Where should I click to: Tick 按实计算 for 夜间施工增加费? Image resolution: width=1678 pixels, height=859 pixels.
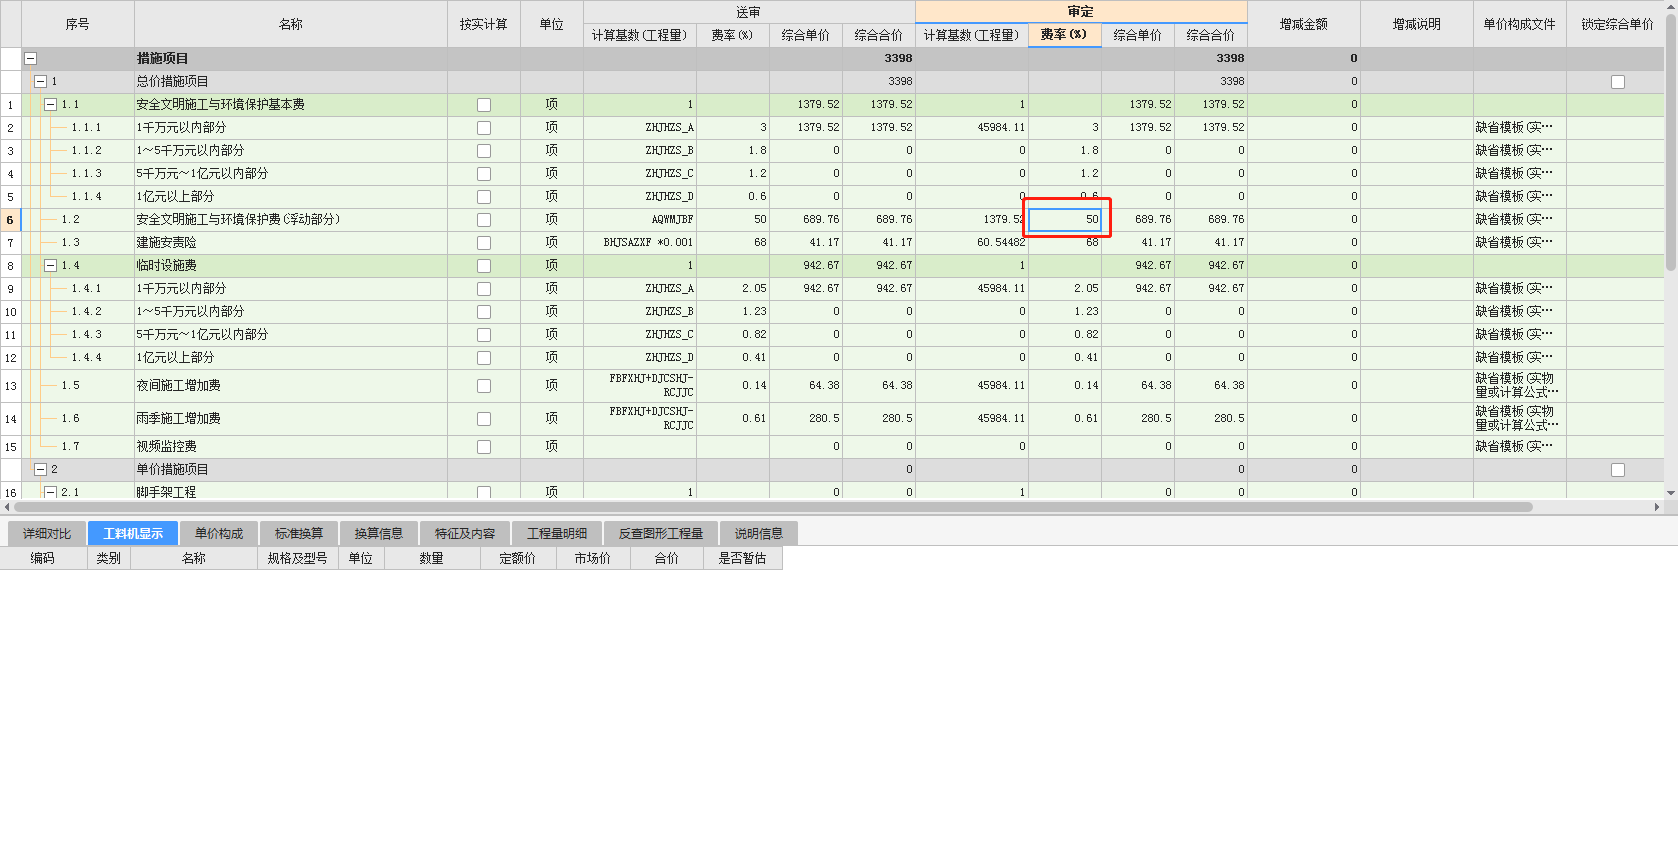point(484,386)
